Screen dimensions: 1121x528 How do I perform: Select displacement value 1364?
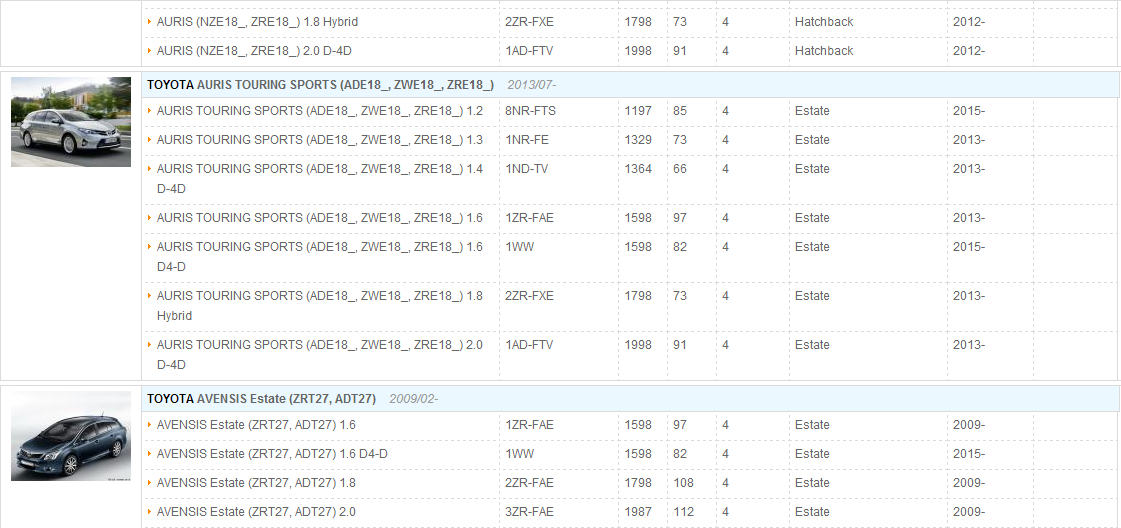[x=638, y=169]
